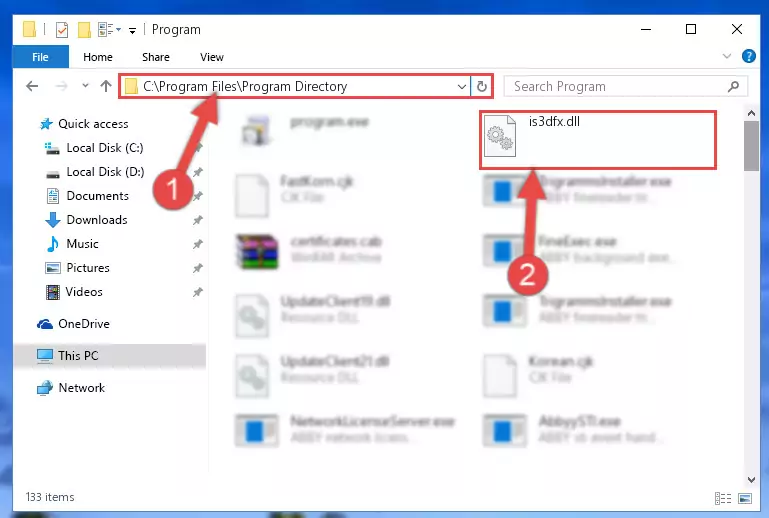Open Videos folder in sidebar

(84, 292)
